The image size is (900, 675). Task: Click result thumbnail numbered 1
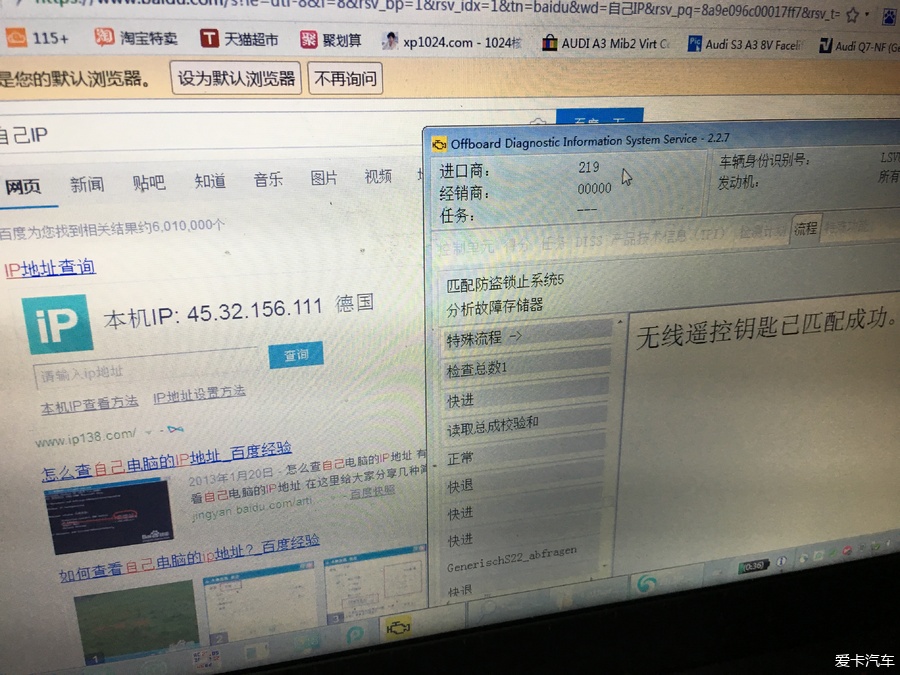pyautogui.click(x=135, y=622)
